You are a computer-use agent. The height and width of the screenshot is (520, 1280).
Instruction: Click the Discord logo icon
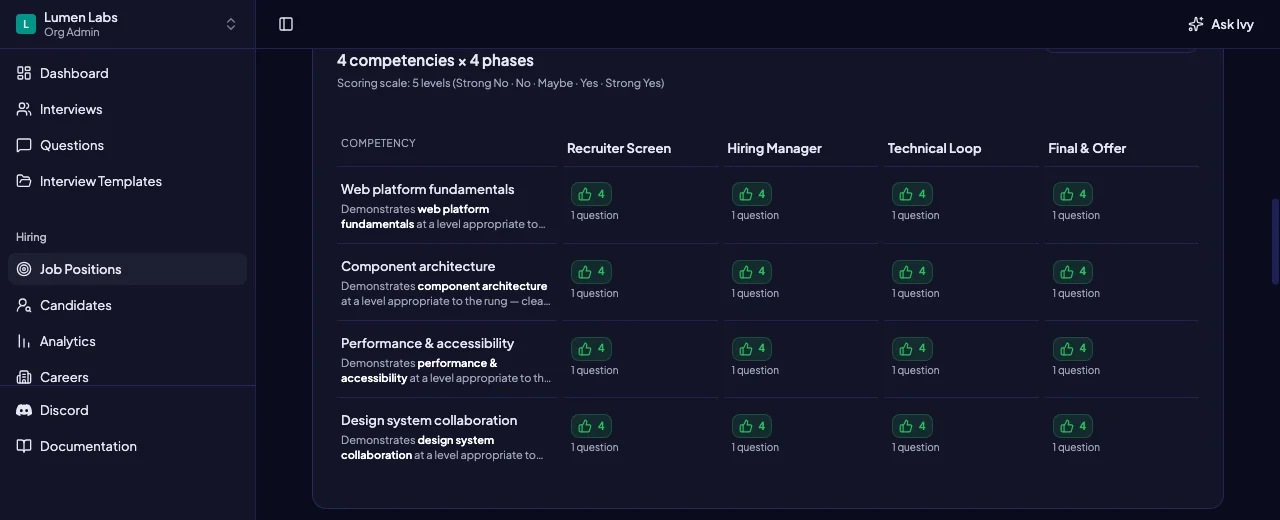[24, 410]
